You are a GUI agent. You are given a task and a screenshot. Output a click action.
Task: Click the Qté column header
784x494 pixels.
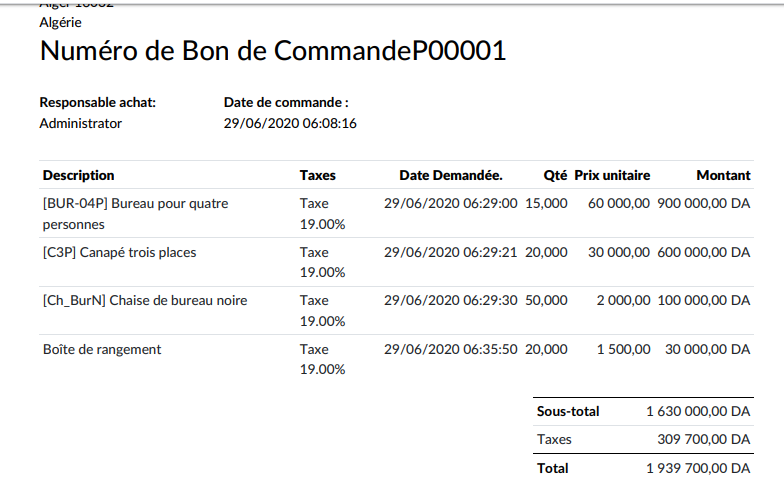coord(555,175)
